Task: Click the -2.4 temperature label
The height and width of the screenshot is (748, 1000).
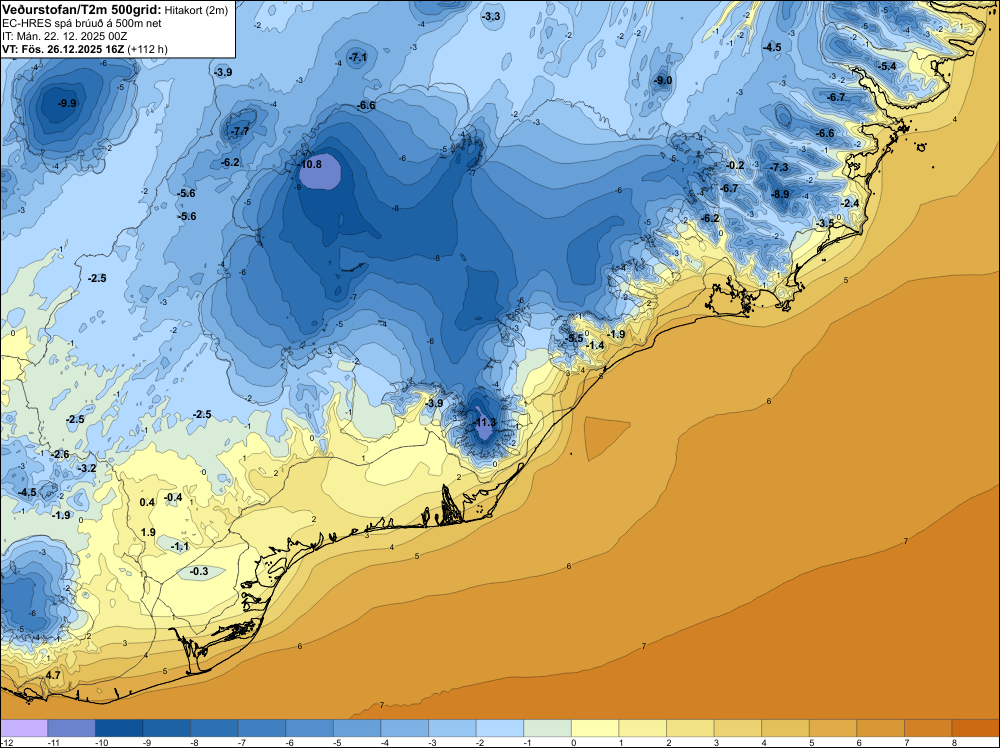Action: 850,203
